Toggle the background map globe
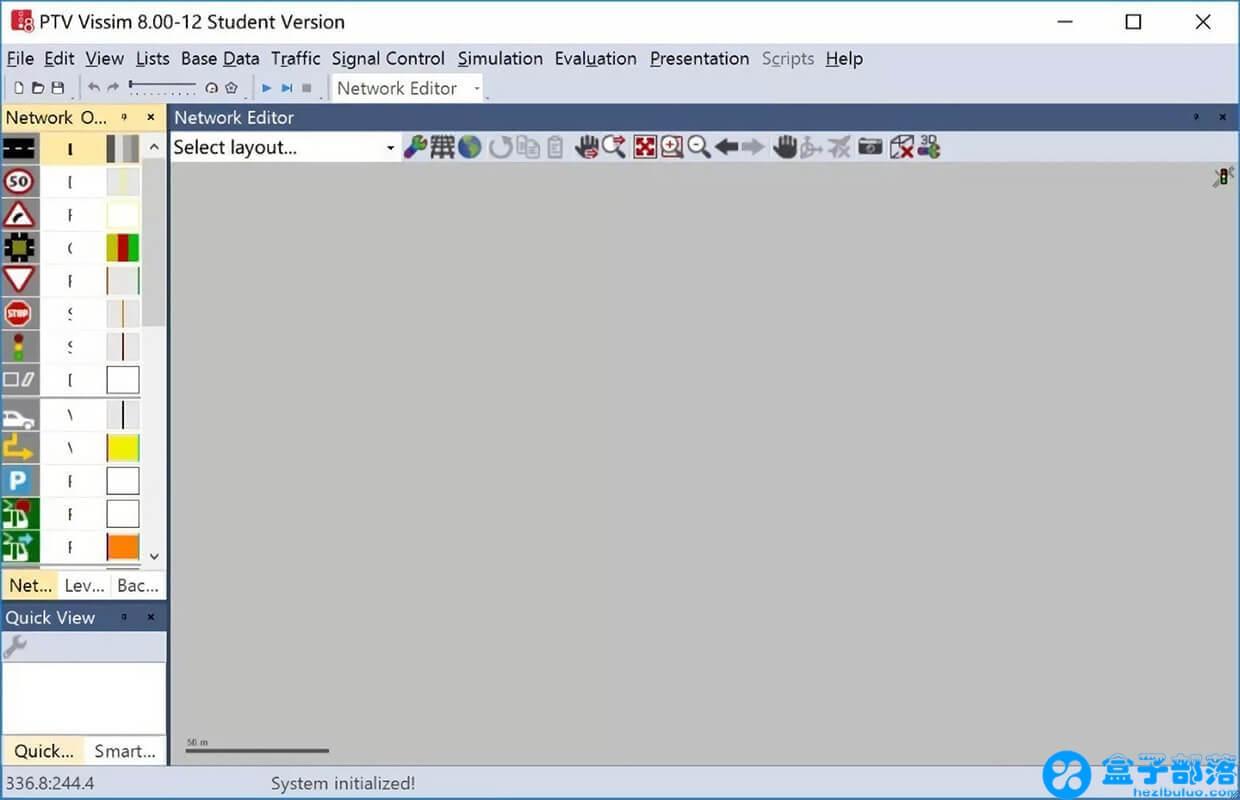Image resolution: width=1240 pixels, height=800 pixels. click(469, 148)
